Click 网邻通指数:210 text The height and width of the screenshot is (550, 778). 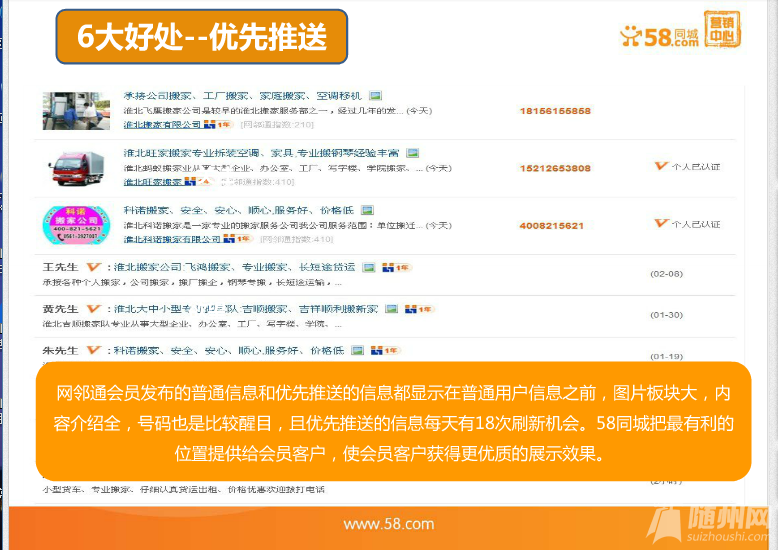pyautogui.click(x=277, y=125)
